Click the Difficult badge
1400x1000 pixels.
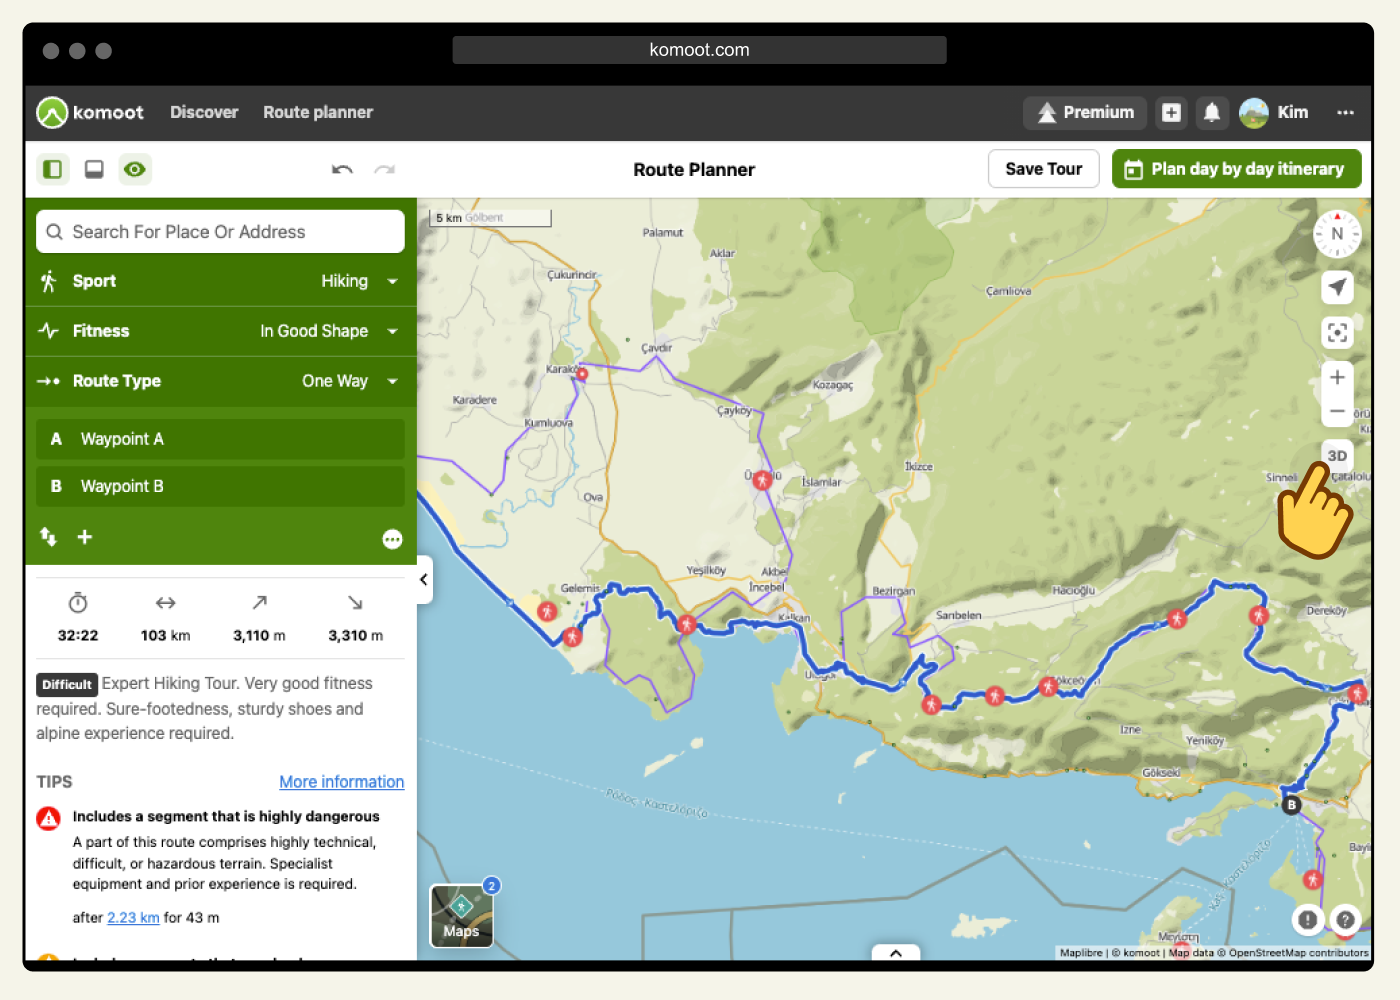click(x=67, y=685)
